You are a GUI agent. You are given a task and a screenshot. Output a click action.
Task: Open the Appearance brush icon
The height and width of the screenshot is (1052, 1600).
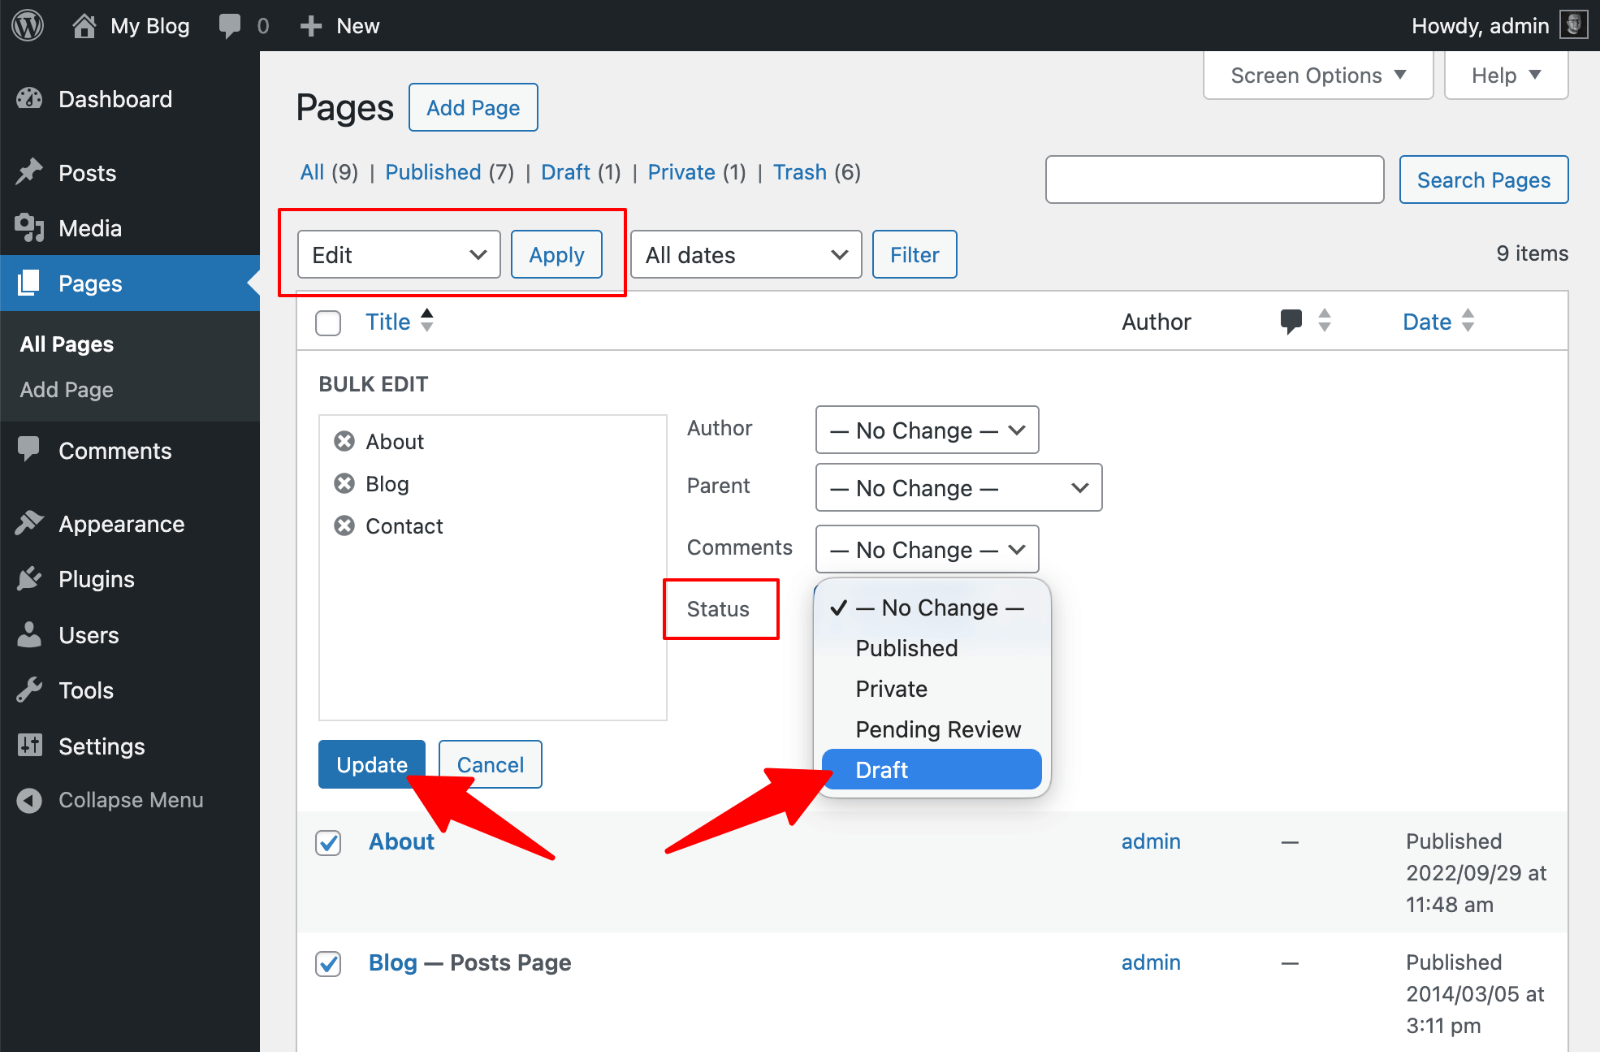pos(29,523)
